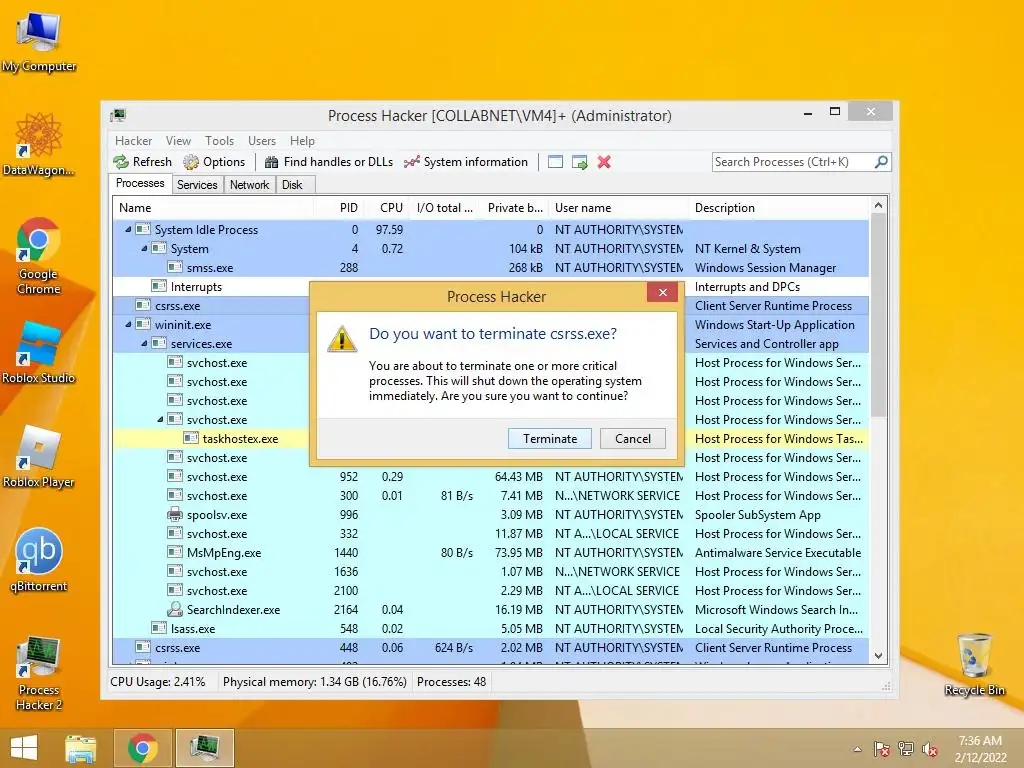Open My Computer desktop icon
Screen dimensions: 1024x768
coord(39,41)
